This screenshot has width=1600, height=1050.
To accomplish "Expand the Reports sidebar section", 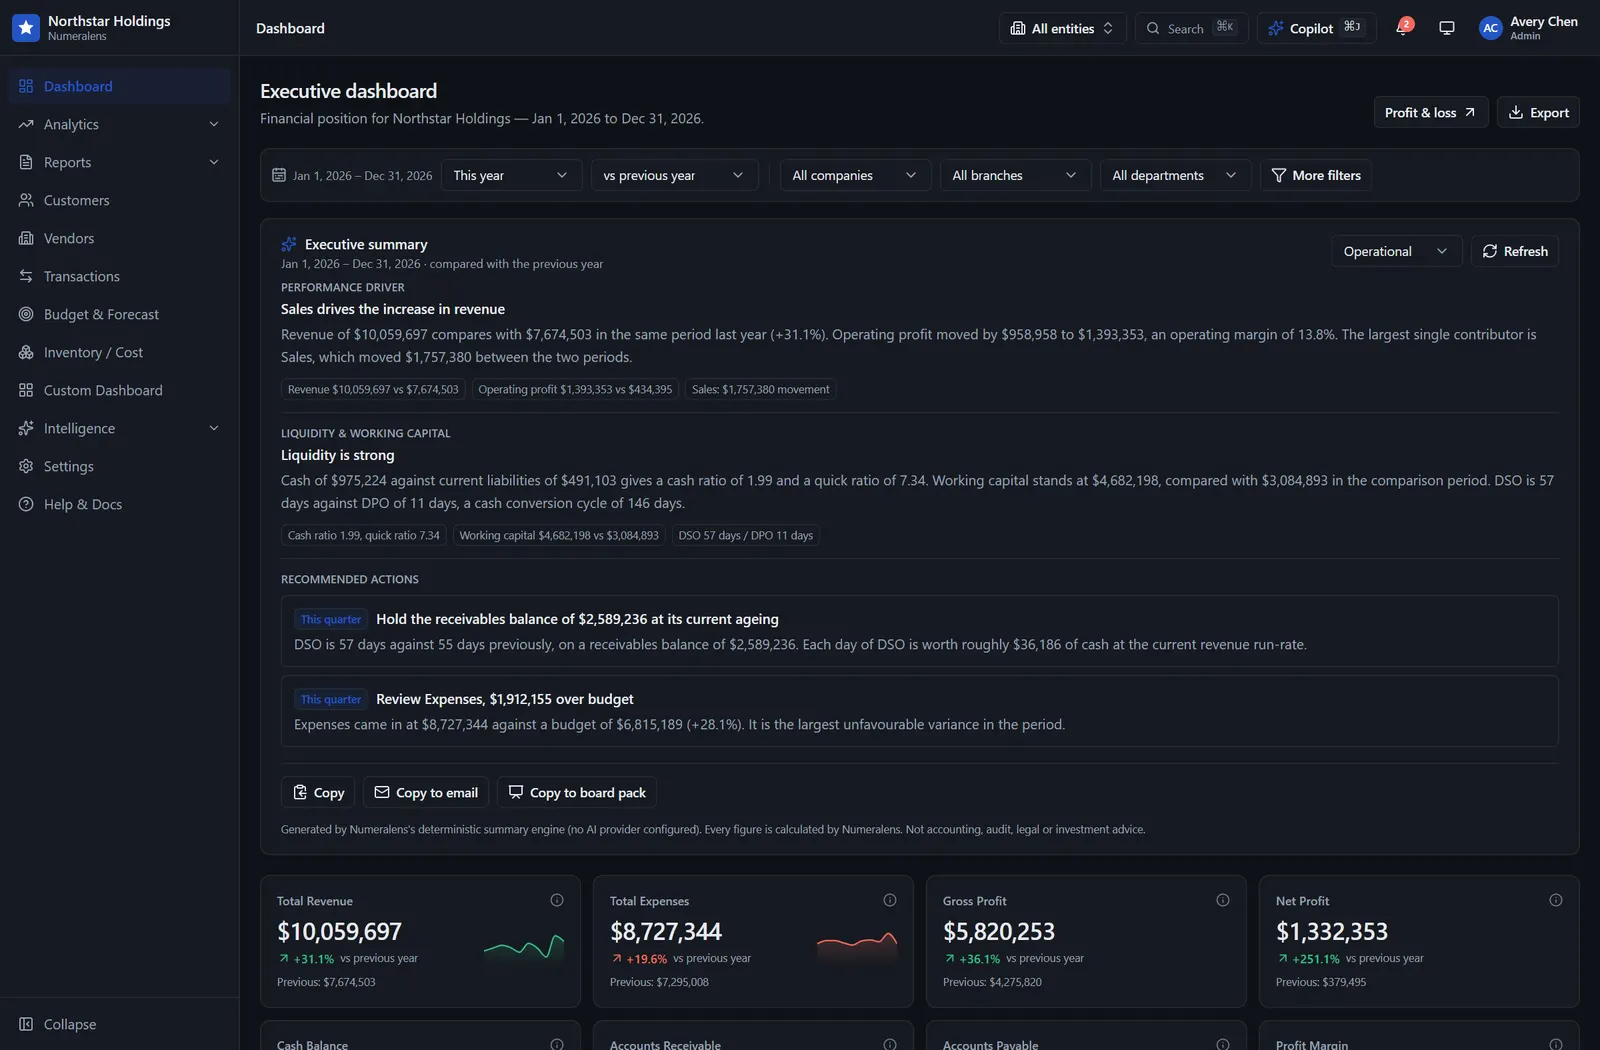I will click(x=119, y=162).
